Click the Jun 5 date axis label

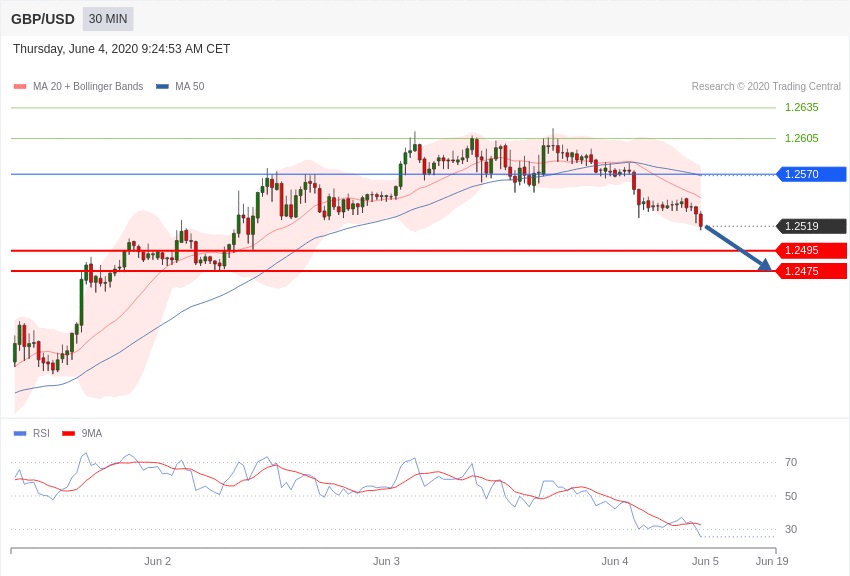coord(705,561)
